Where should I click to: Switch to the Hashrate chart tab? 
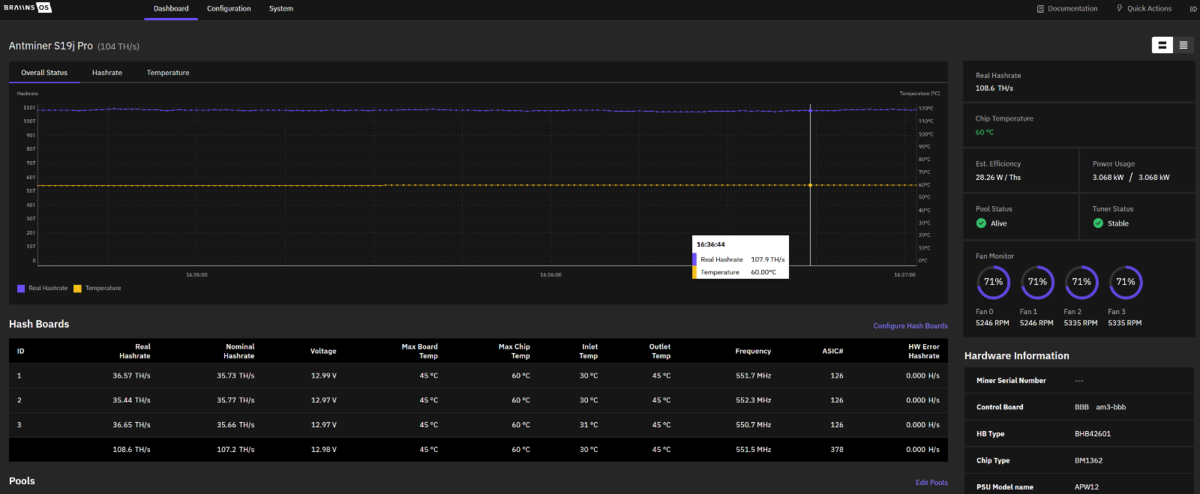coord(107,73)
